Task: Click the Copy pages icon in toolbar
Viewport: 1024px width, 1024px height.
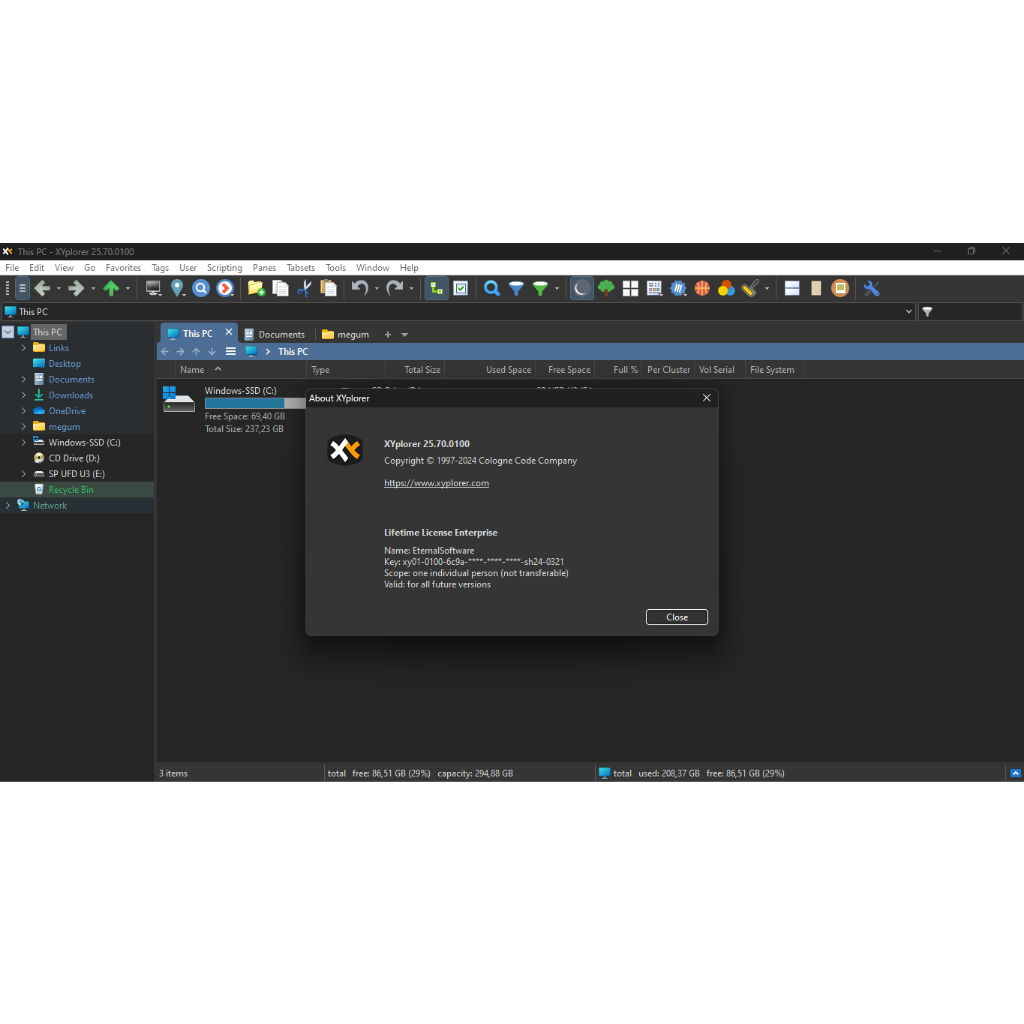Action: [280, 289]
